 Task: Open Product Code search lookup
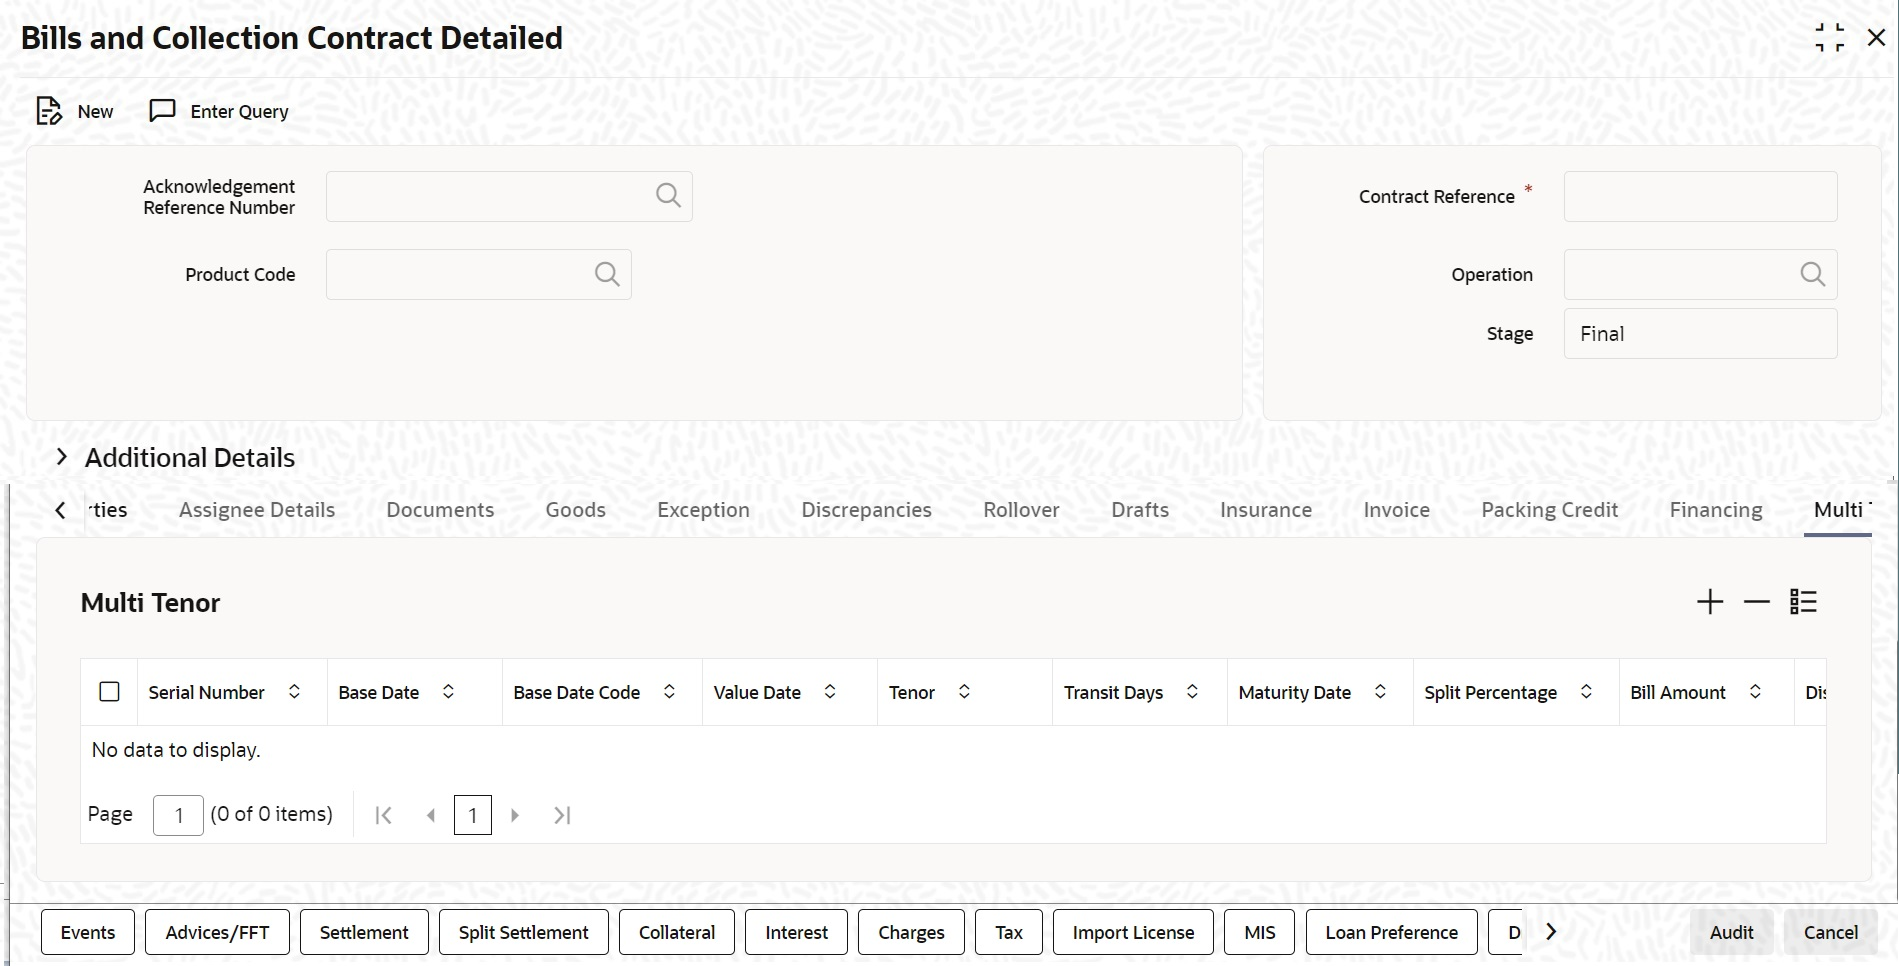(607, 274)
